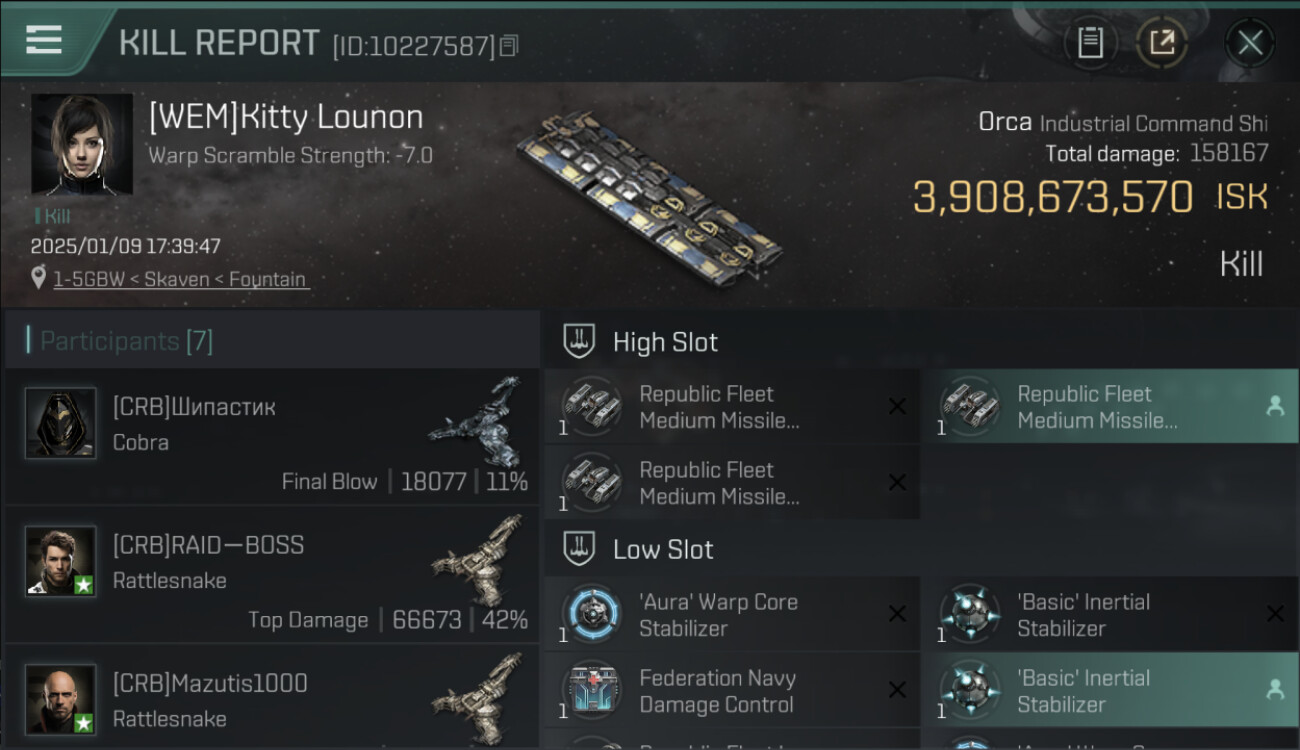Open the hamburger menu
1300x750 pixels.
[x=44, y=40]
